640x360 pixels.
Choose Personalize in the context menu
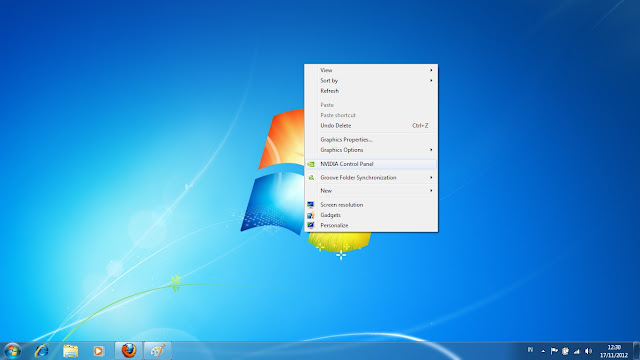coord(371,225)
